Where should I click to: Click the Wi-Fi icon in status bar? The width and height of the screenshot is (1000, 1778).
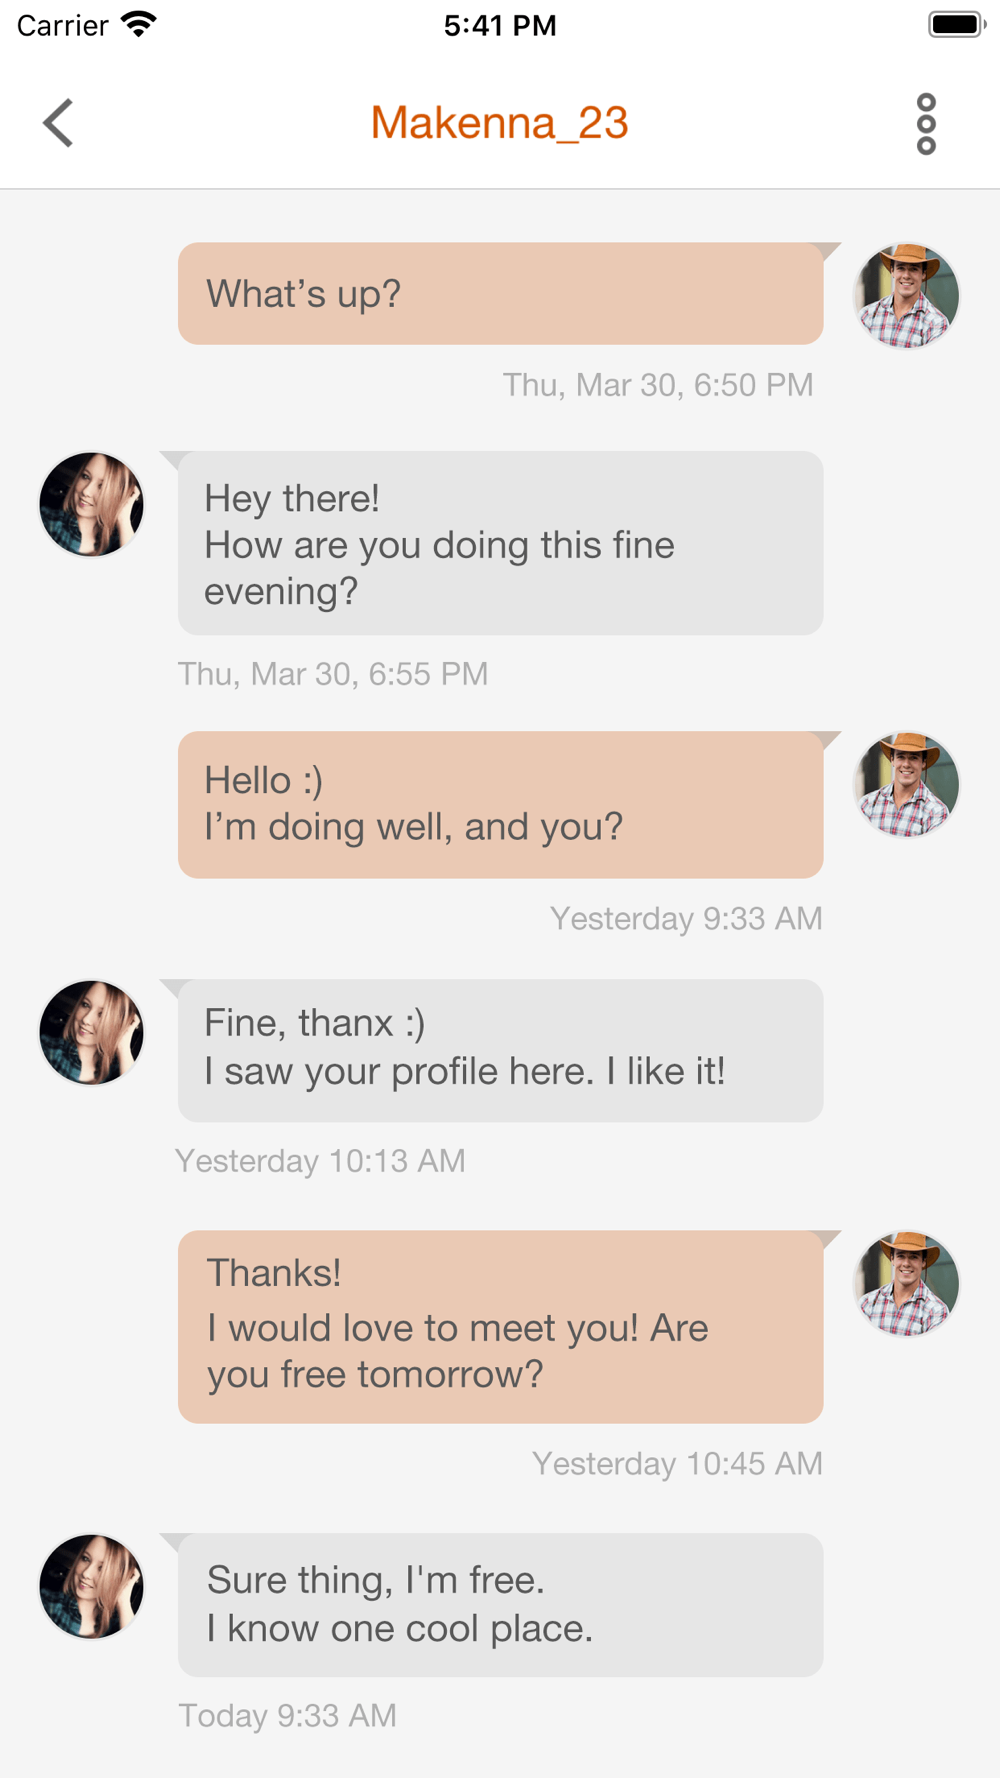click(139, 24)
